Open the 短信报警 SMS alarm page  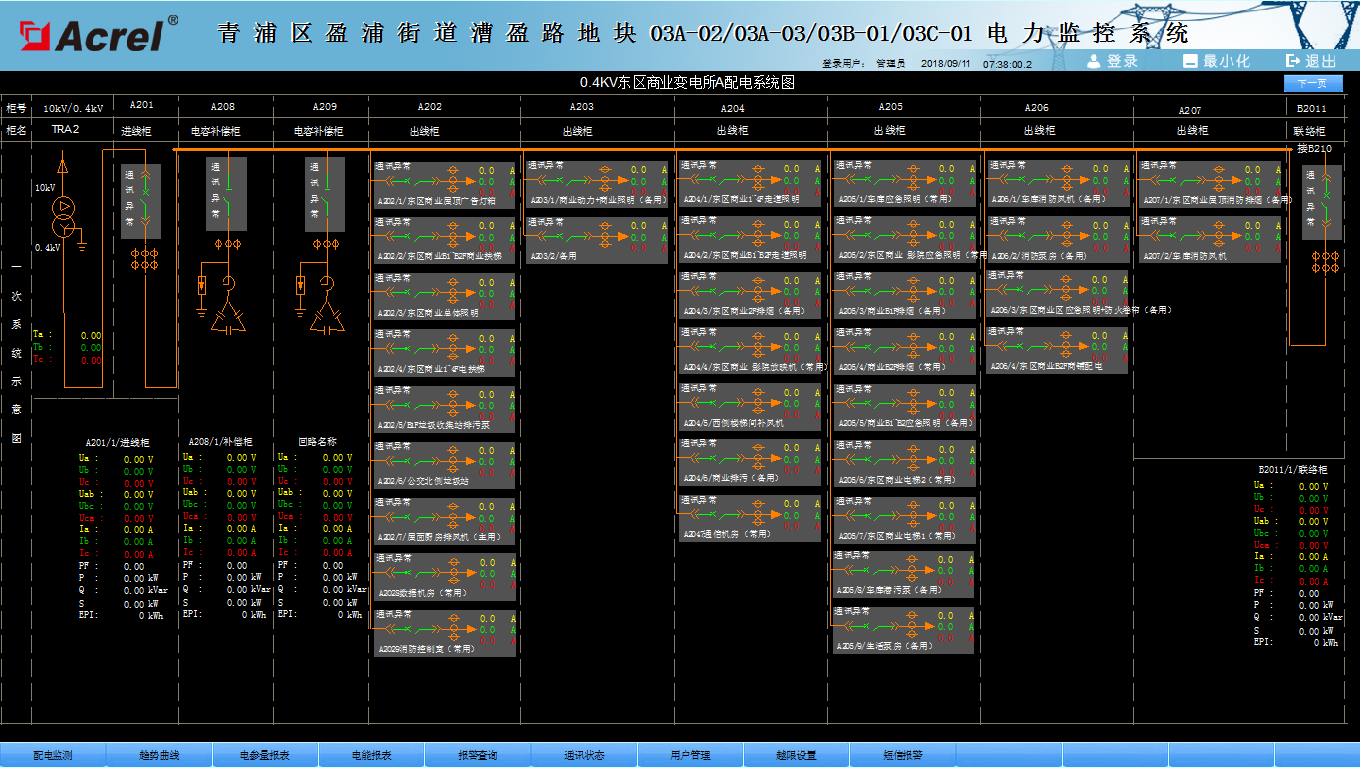click(x=903, y=755)
